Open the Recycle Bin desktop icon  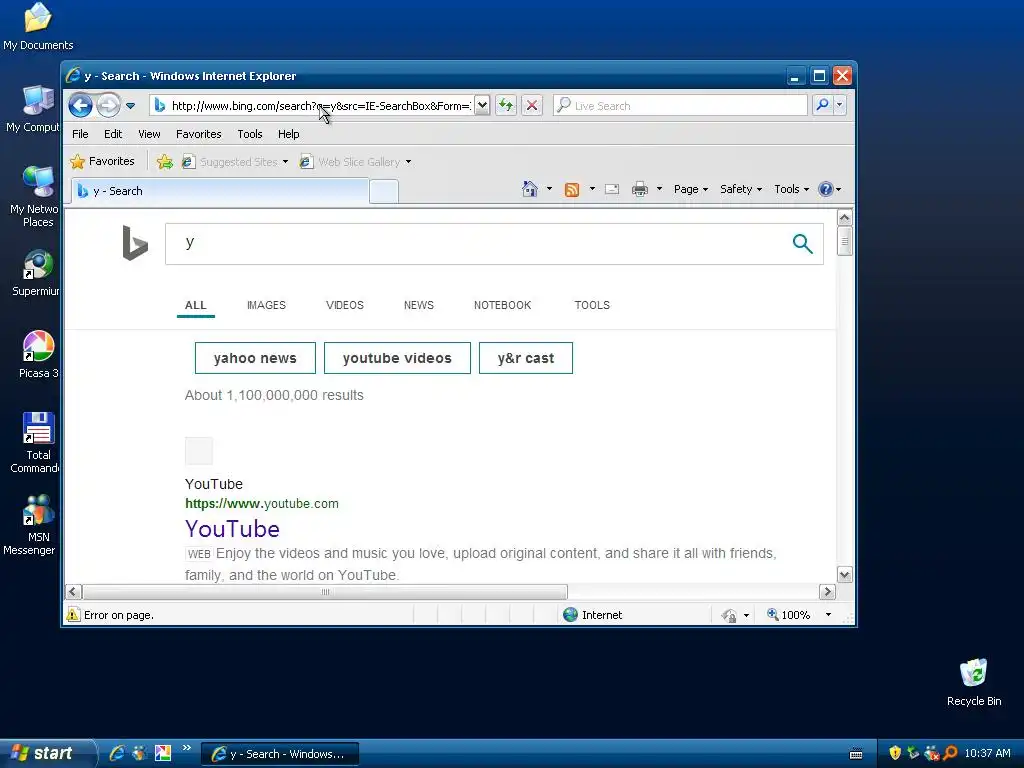click(x=974, y=682)
